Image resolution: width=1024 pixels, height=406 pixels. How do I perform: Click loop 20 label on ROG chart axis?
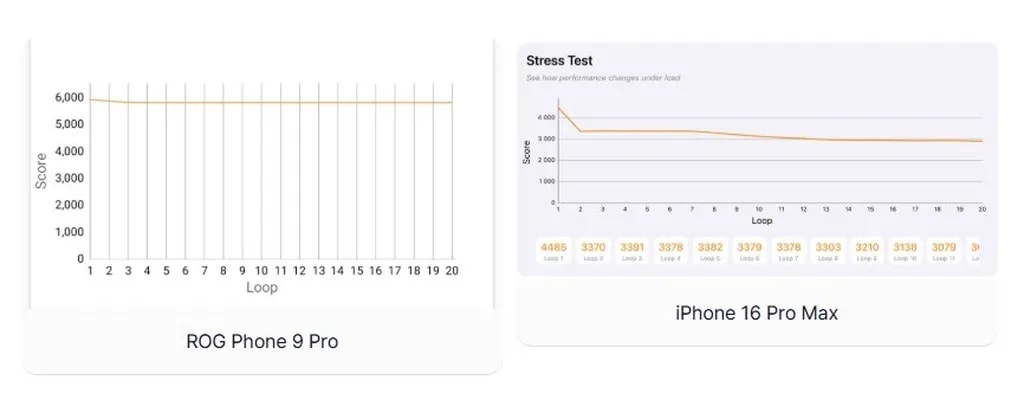[453, 271]
